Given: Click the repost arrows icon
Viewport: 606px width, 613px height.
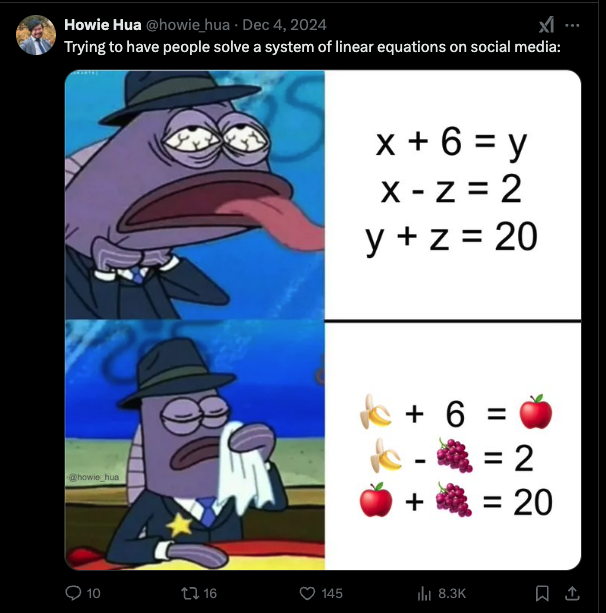Looking at the screenshot, I should [x=190, y=593].
